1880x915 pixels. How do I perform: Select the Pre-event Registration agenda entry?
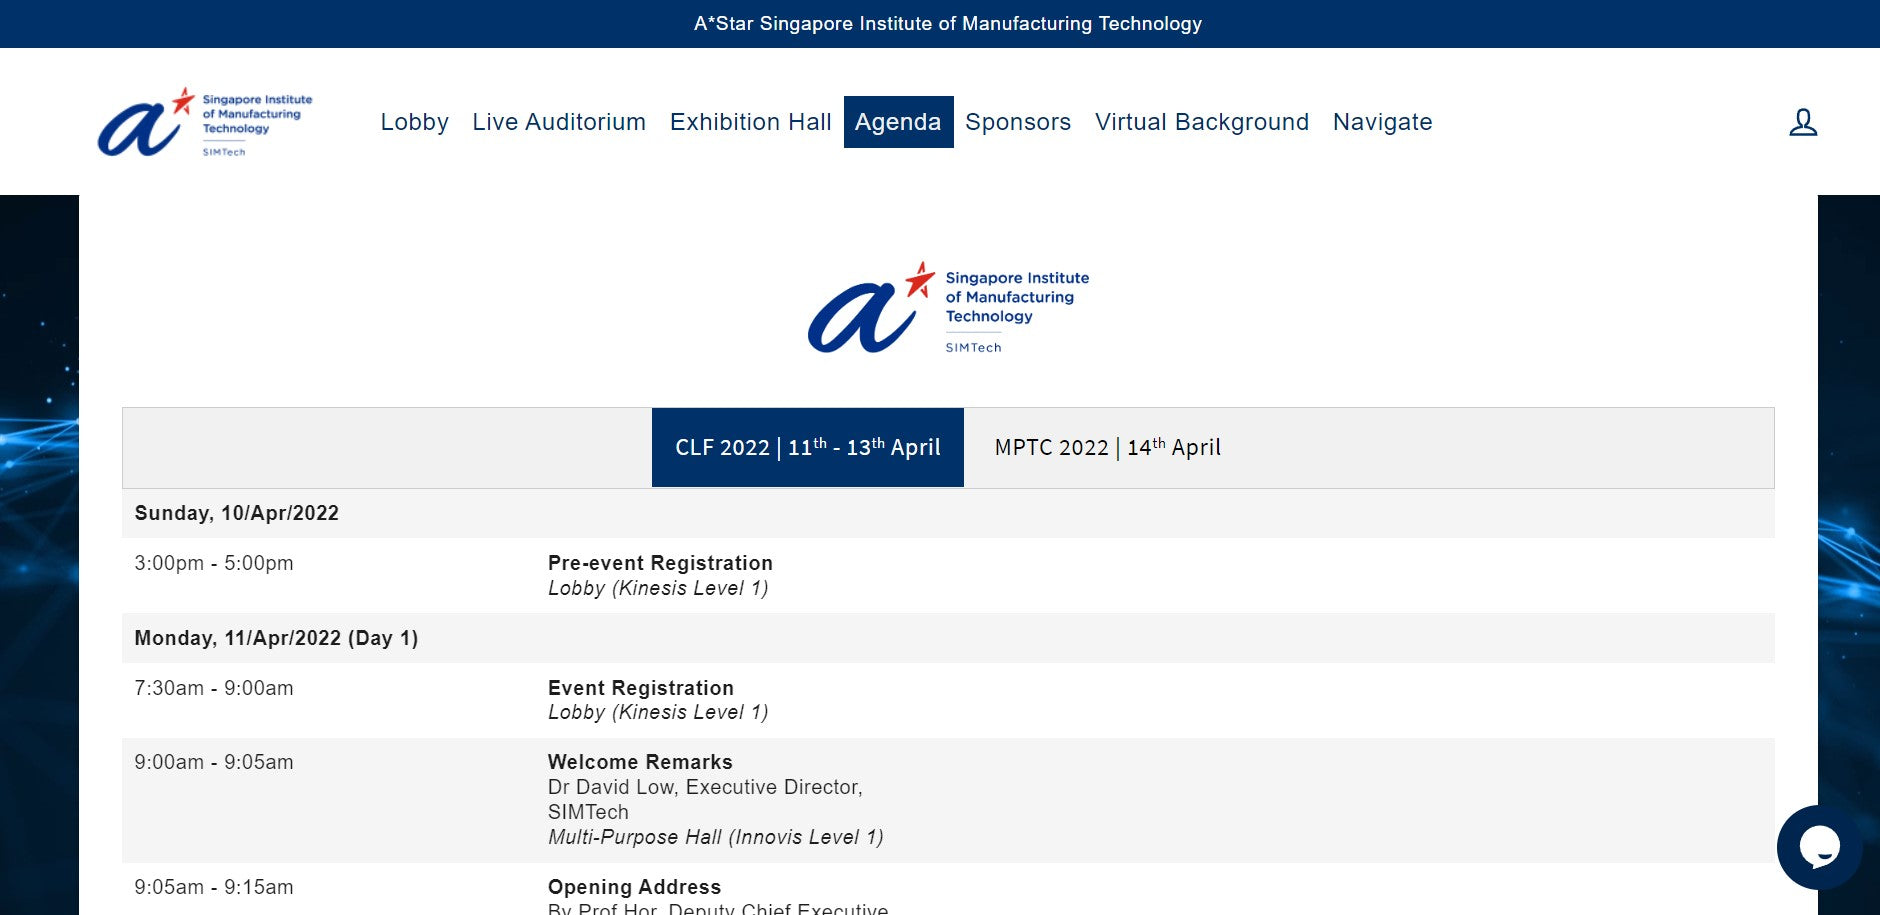pos(660,563)
